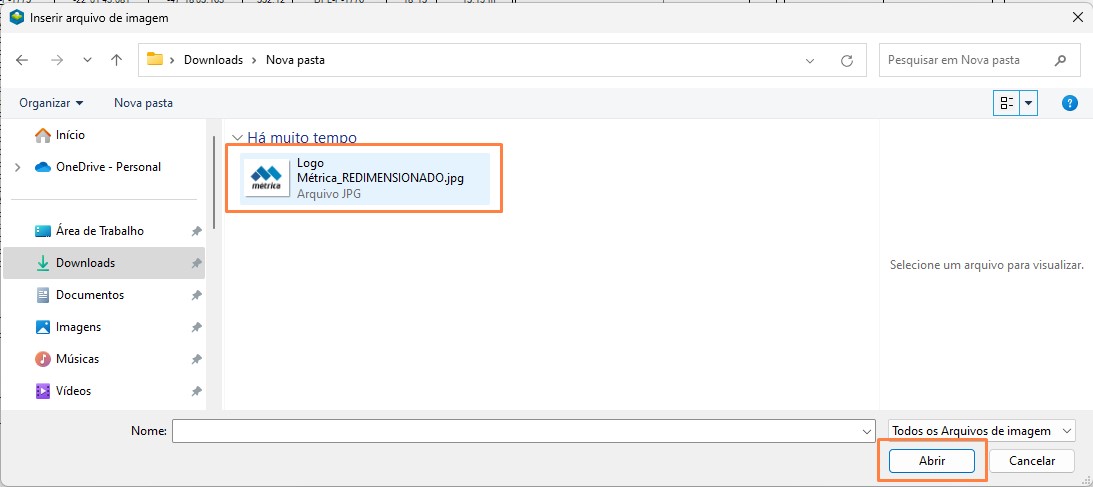Click the Back navigation arrow
Screen dimensions: 1093x487
coord(22,60)
